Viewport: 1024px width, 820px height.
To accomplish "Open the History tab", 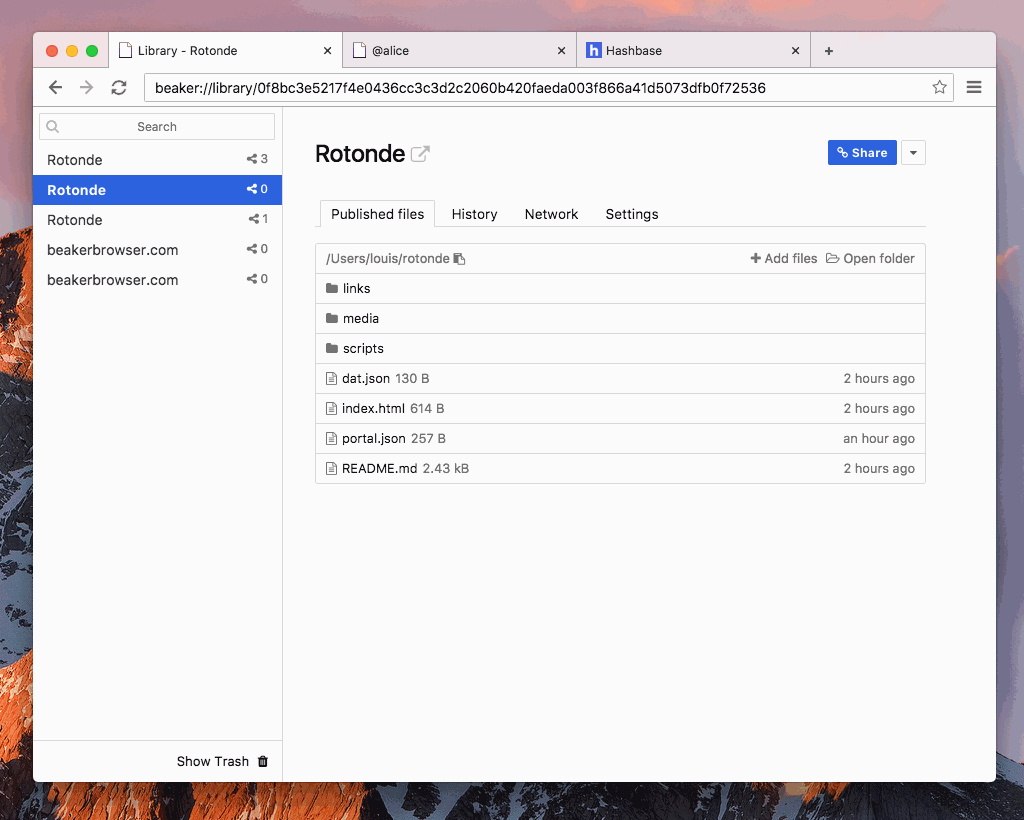I will [x=475, y=214].
